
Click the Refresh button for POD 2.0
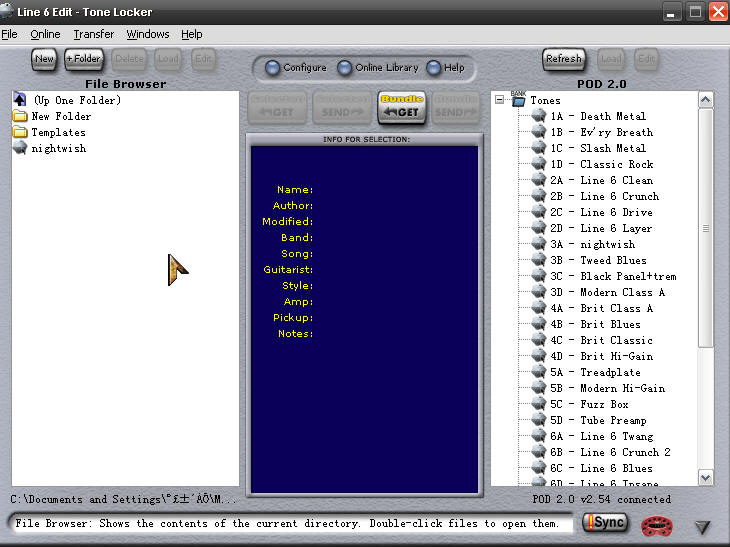point(563,59)
